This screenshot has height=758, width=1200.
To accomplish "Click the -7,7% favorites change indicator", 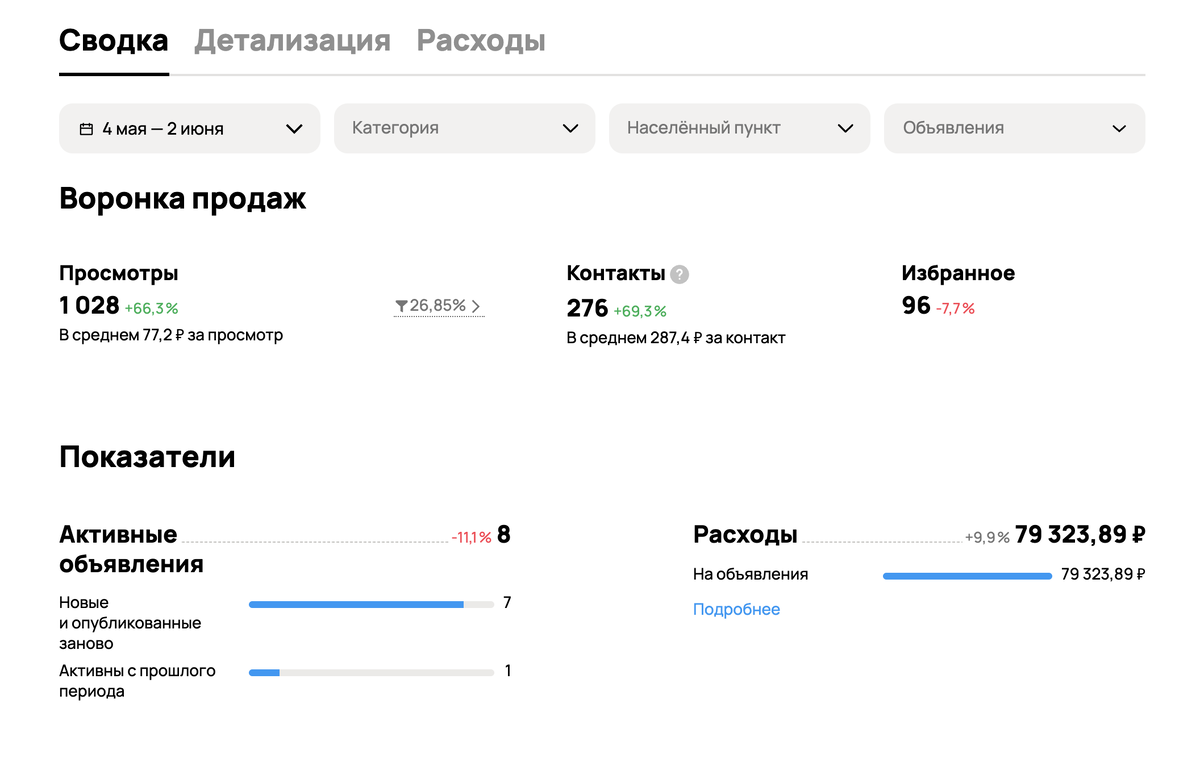I will pos(955,308).
